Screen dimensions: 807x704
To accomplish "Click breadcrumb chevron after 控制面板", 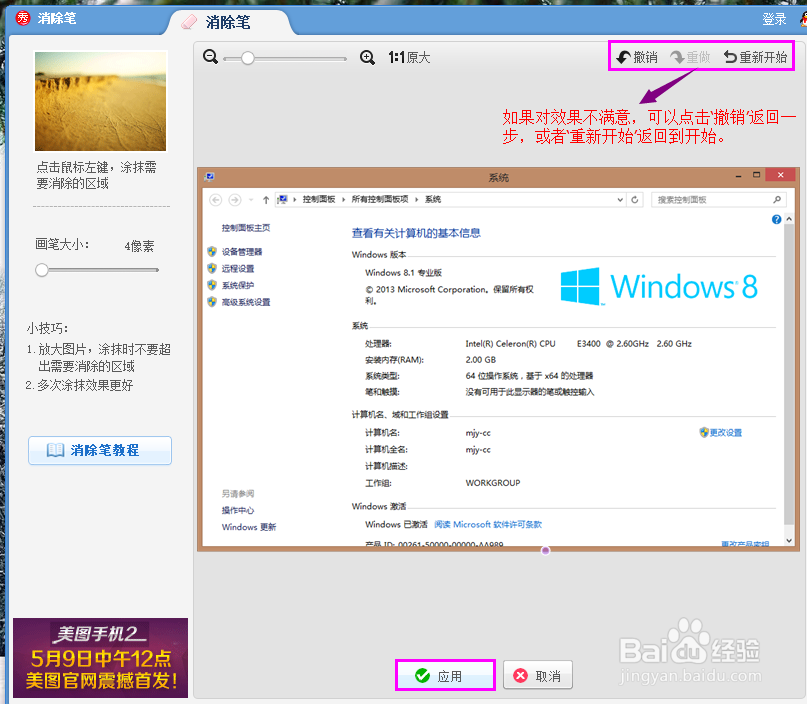I will (343, 200).
